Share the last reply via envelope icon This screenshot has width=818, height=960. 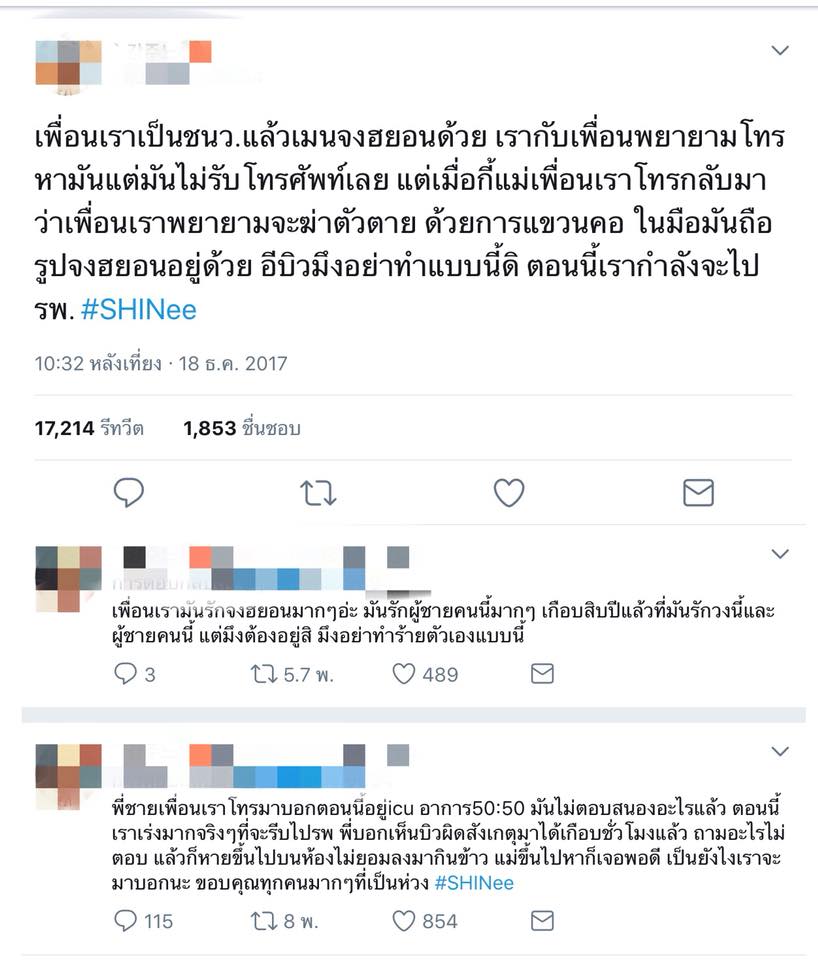pyautogui.click(x=542, y=921)
